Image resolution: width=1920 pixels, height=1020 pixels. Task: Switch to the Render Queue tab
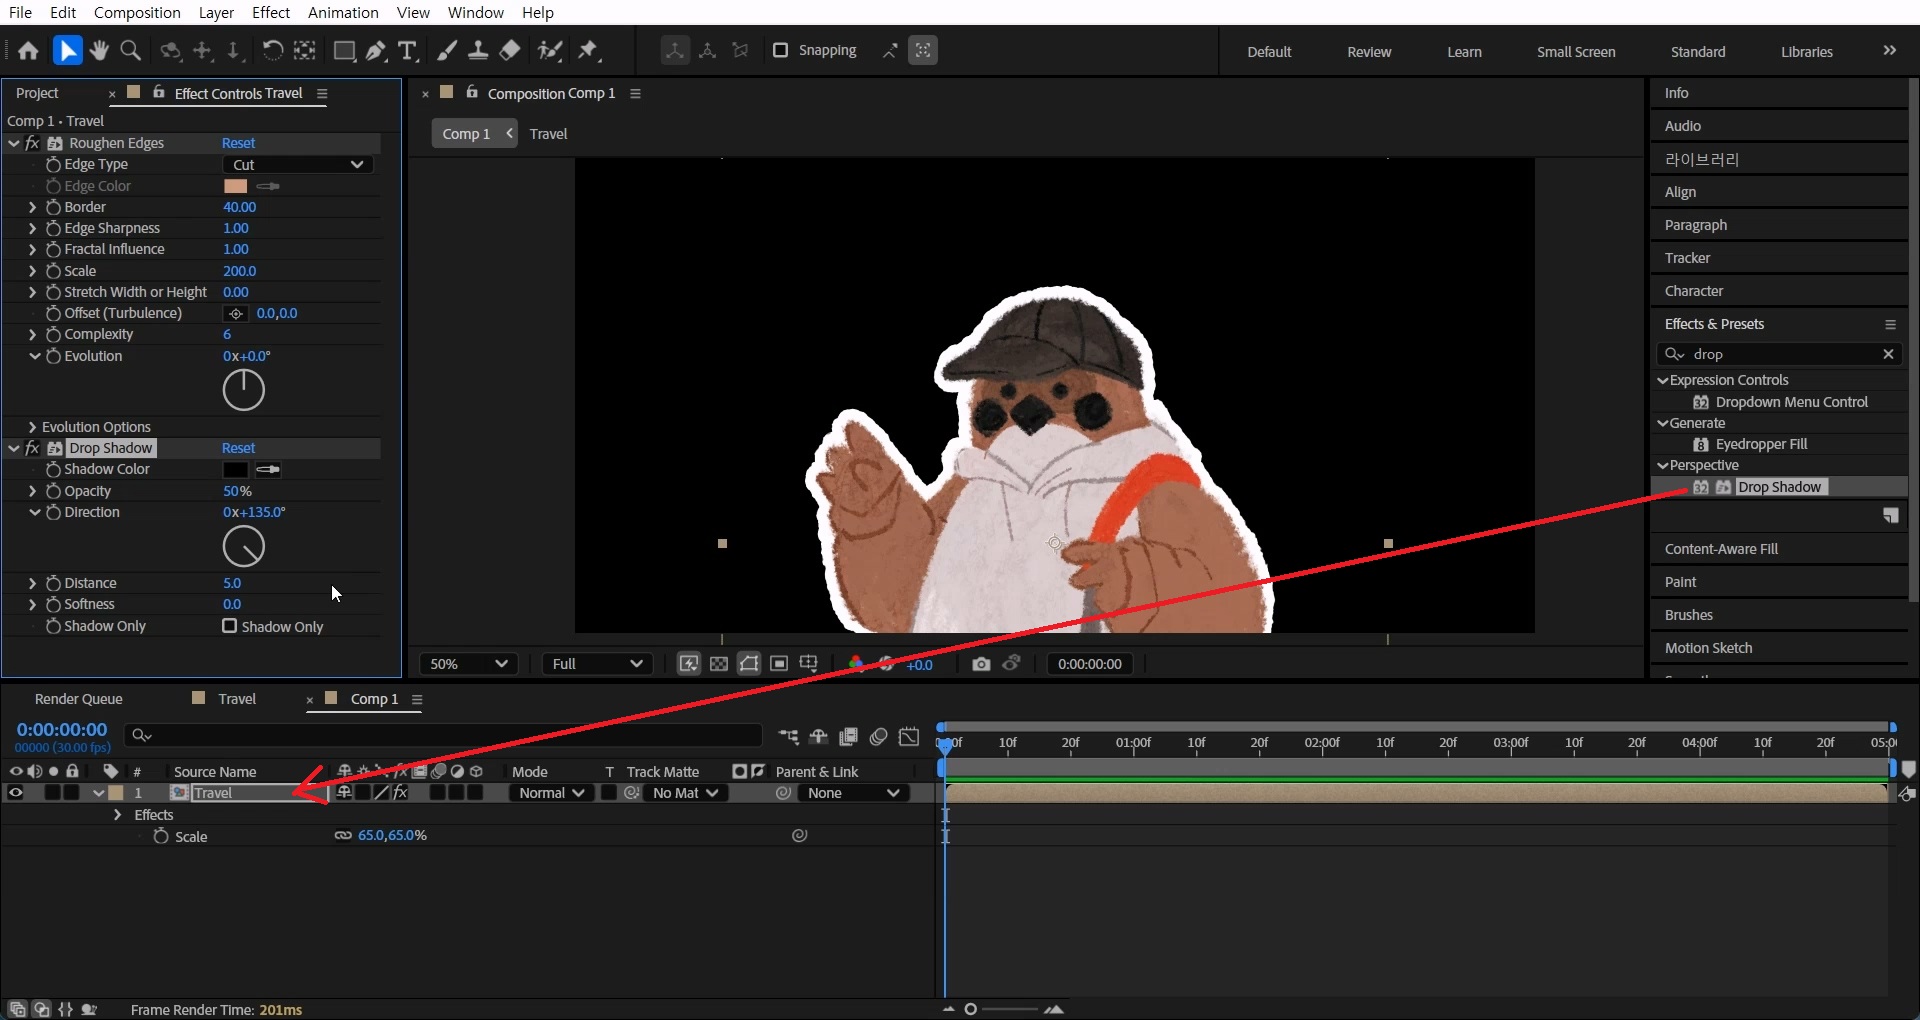click(x=78, y=699)
